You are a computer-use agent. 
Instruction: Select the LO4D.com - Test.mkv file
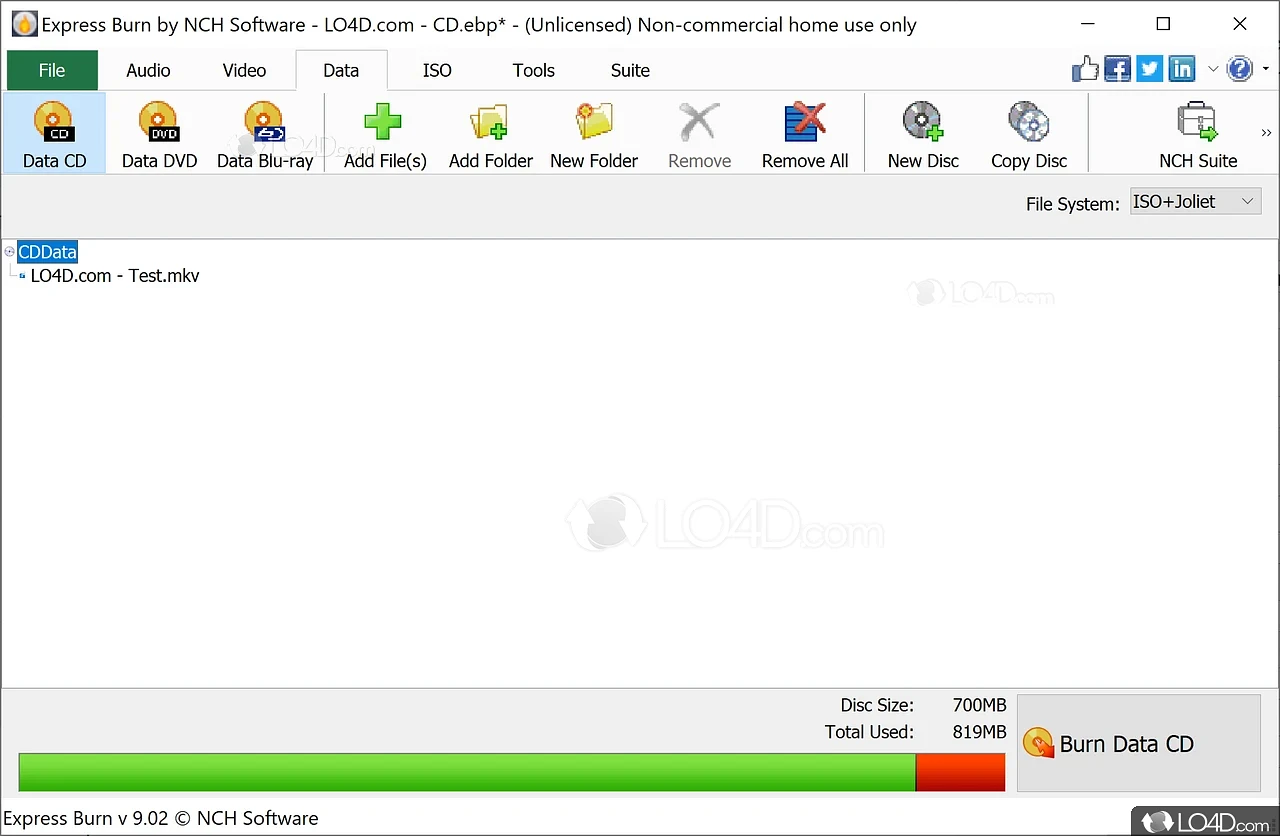click(x=115, y=276)
